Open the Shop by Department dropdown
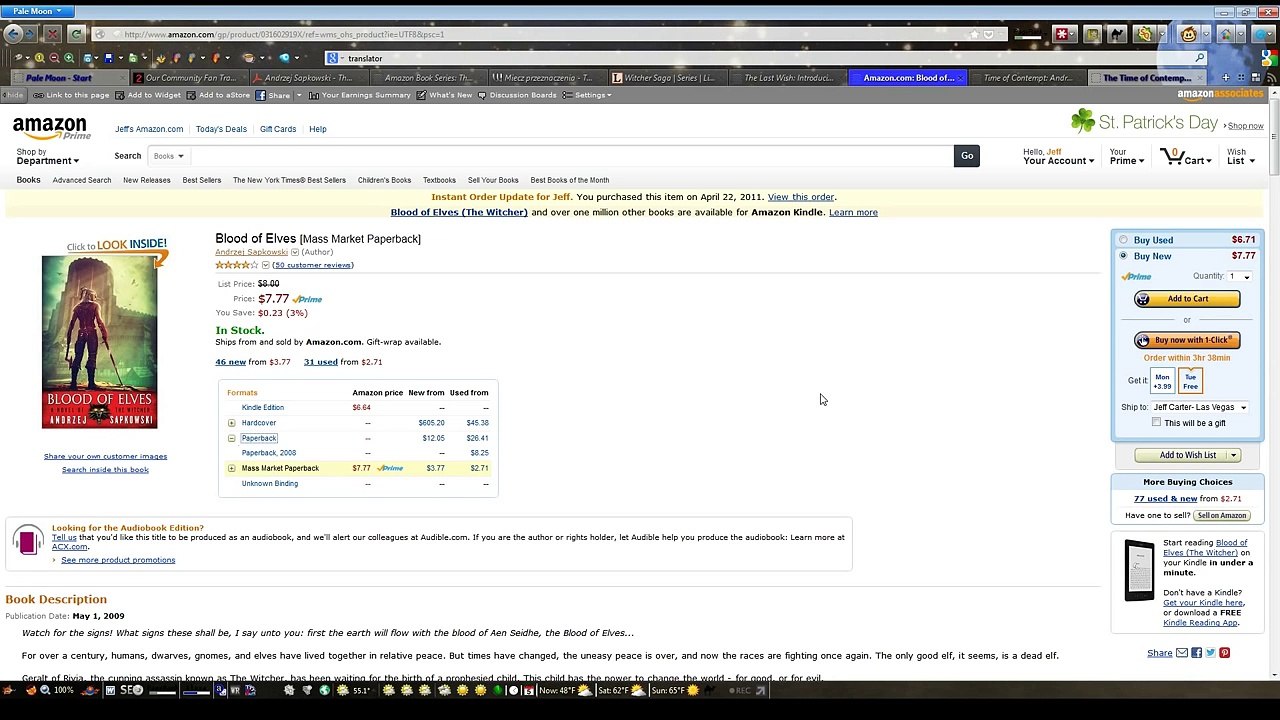 point(47,156)
